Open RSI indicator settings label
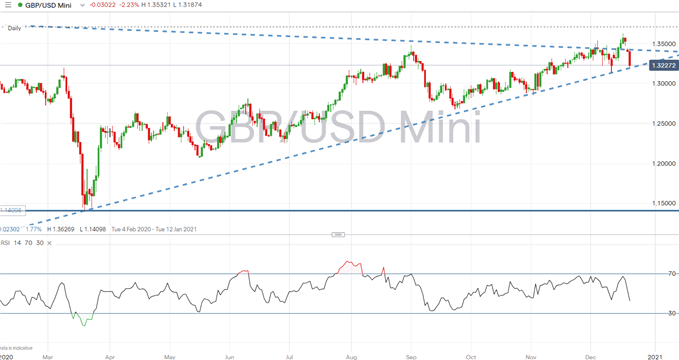 pyautogui.click(x=5, y=243)
